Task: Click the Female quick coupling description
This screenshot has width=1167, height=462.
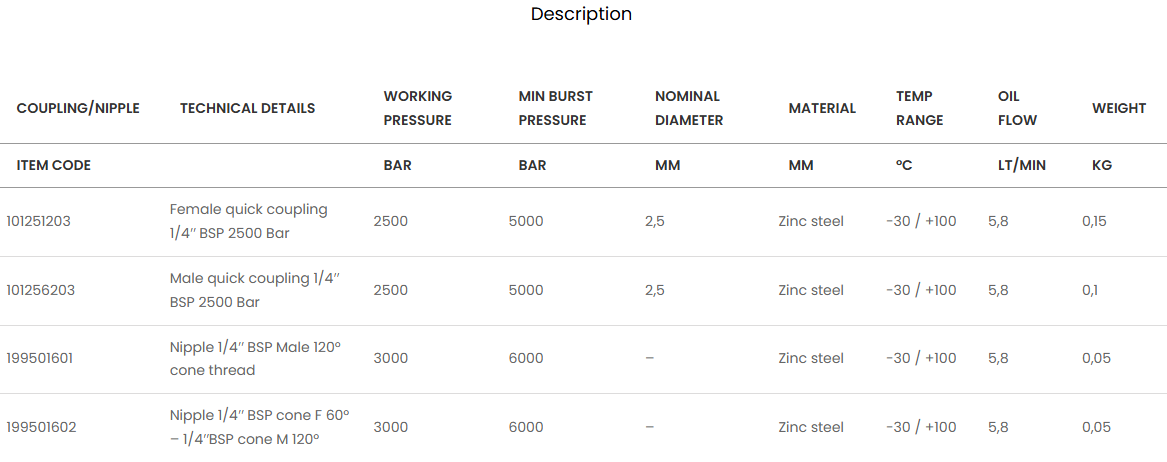Action: (248, 221)
